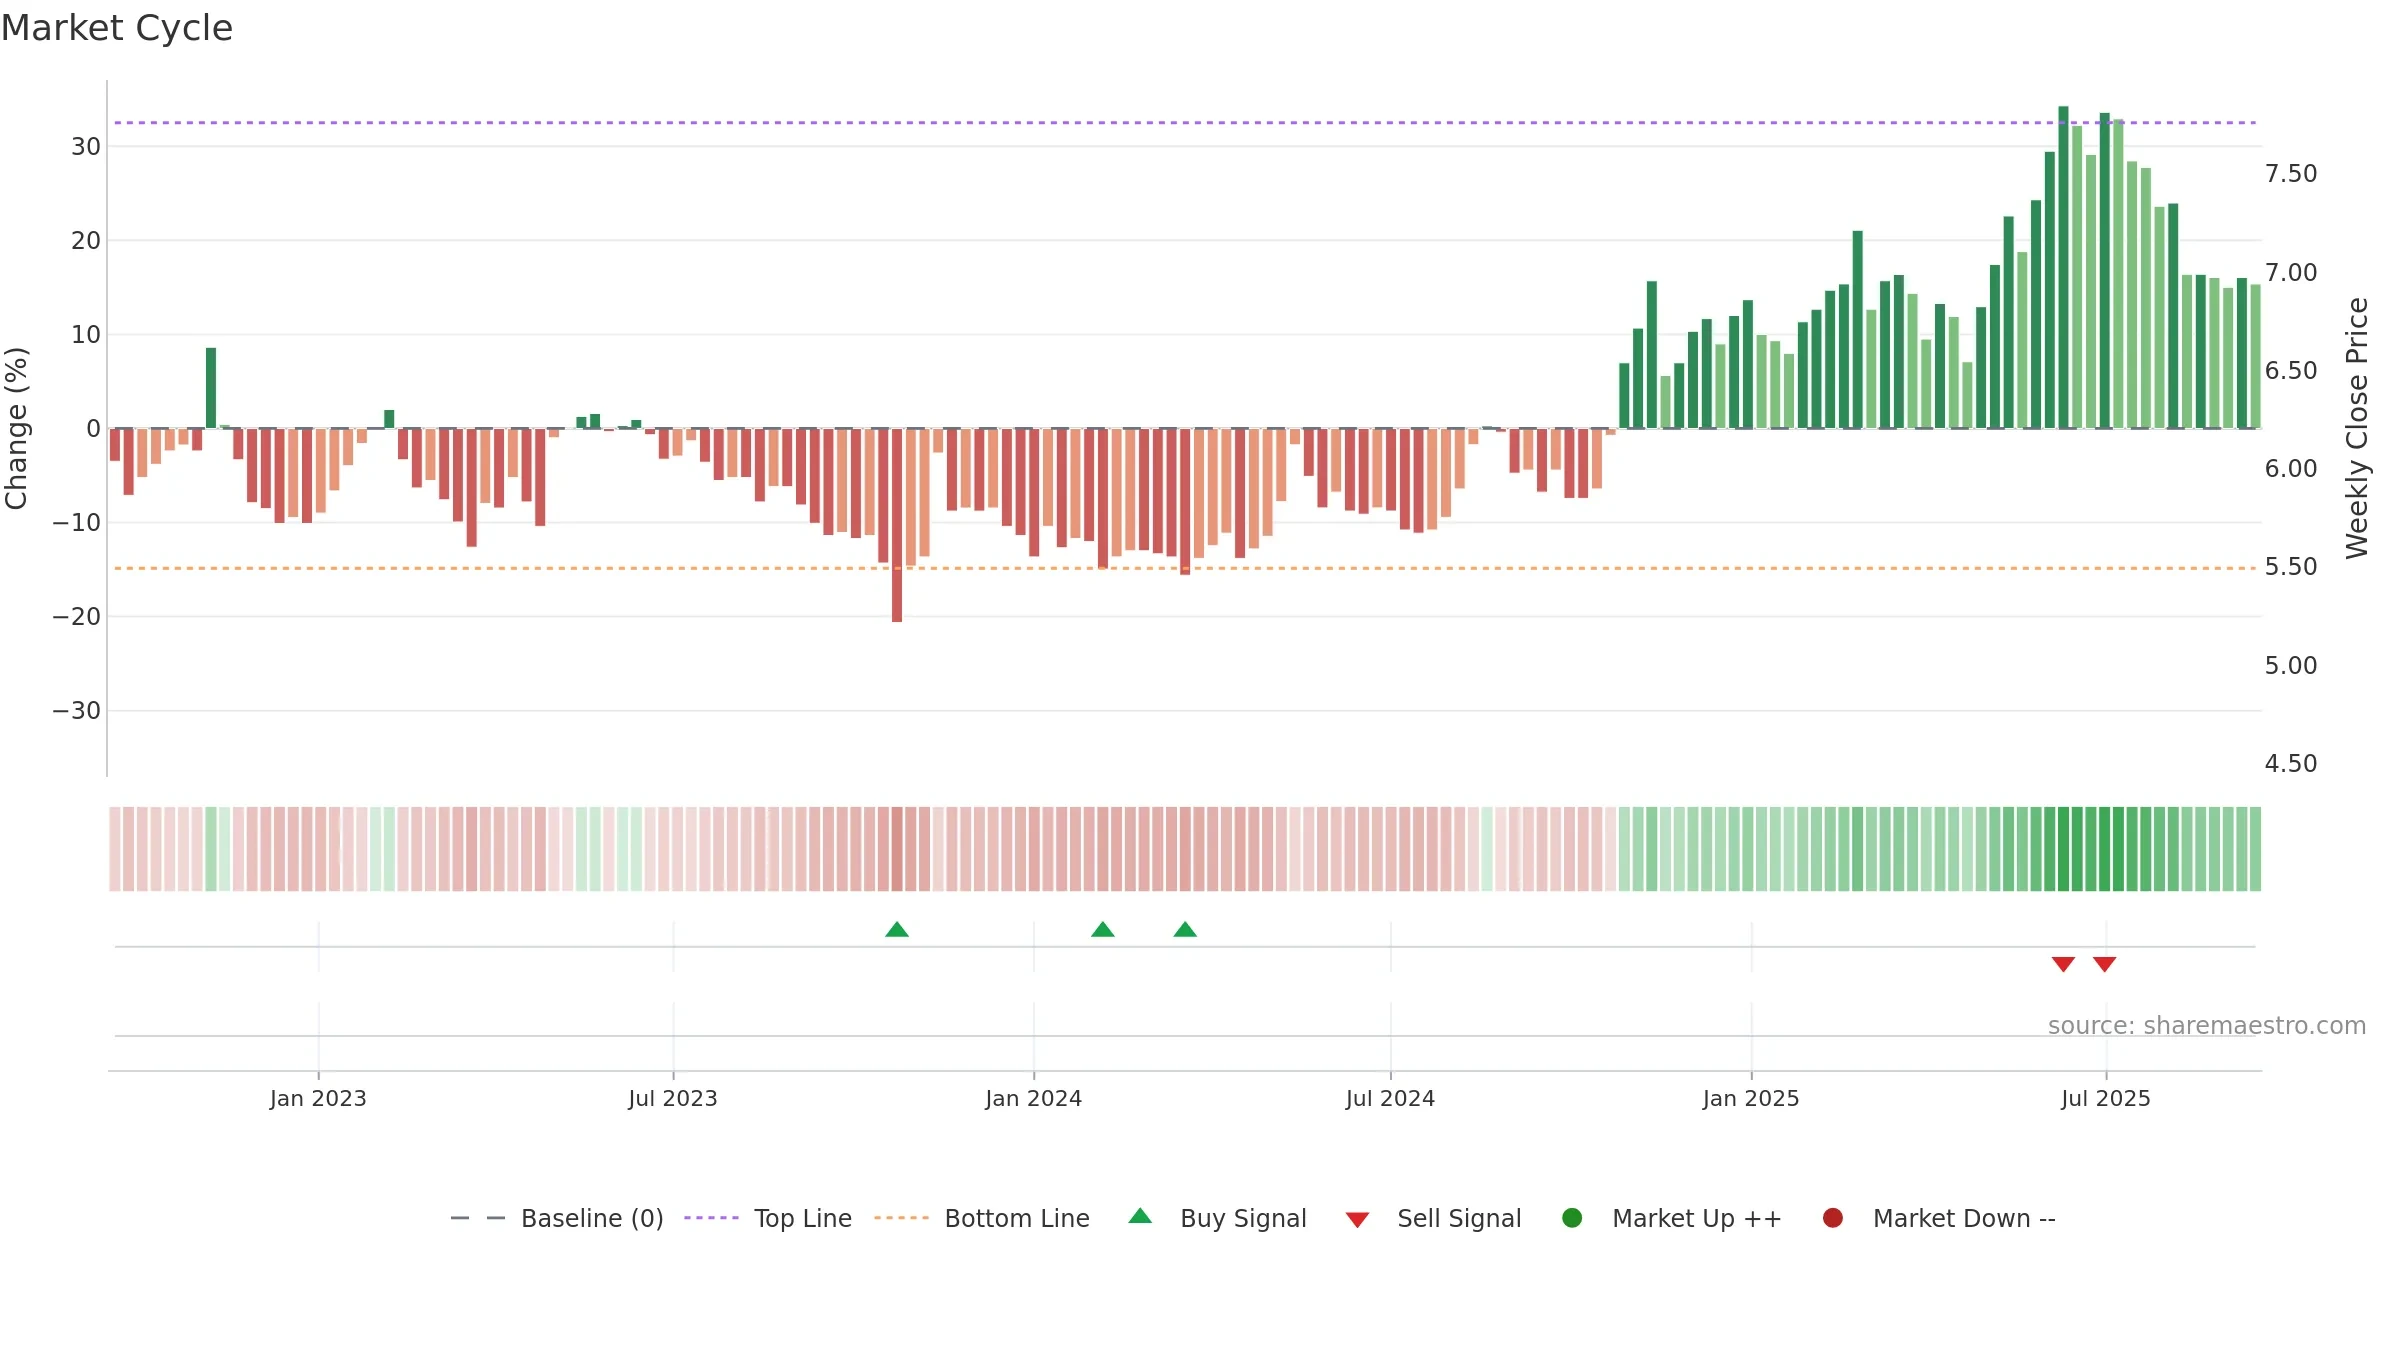Click the Market Cycle chart title

coord(117,28)
